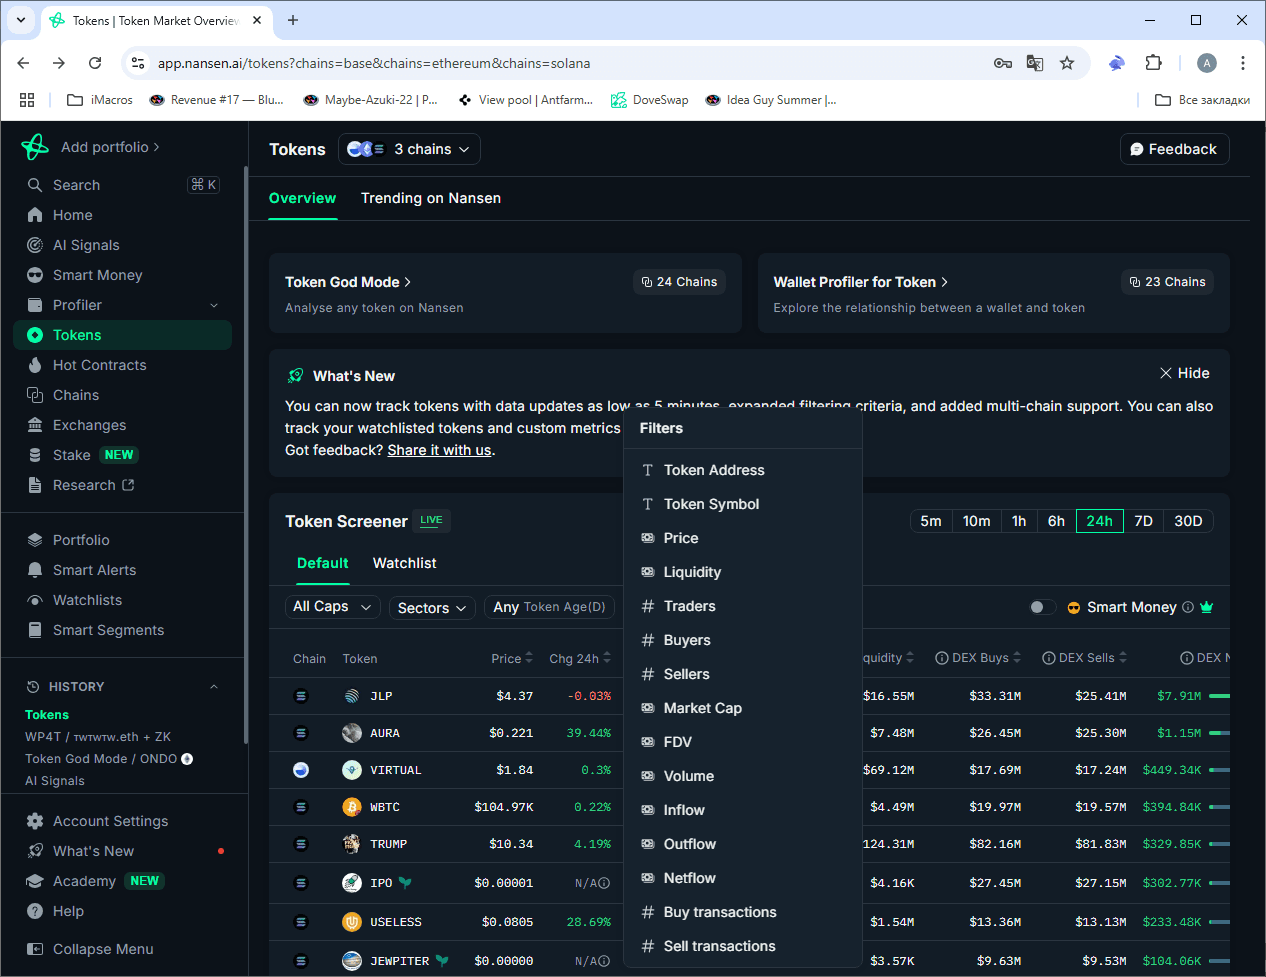Open Chrome profile avatar

1207,63
